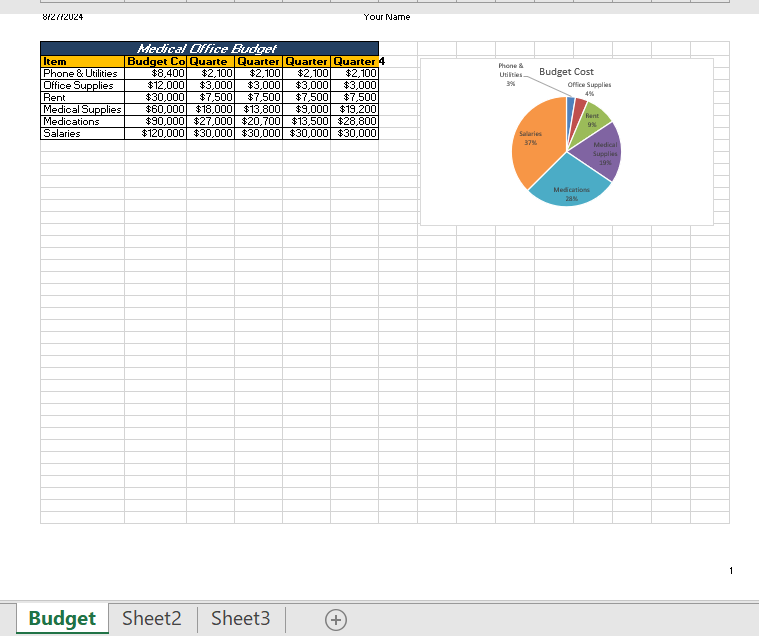Click the Item header cell
The image size is (759, 636).
click(82, 61)
